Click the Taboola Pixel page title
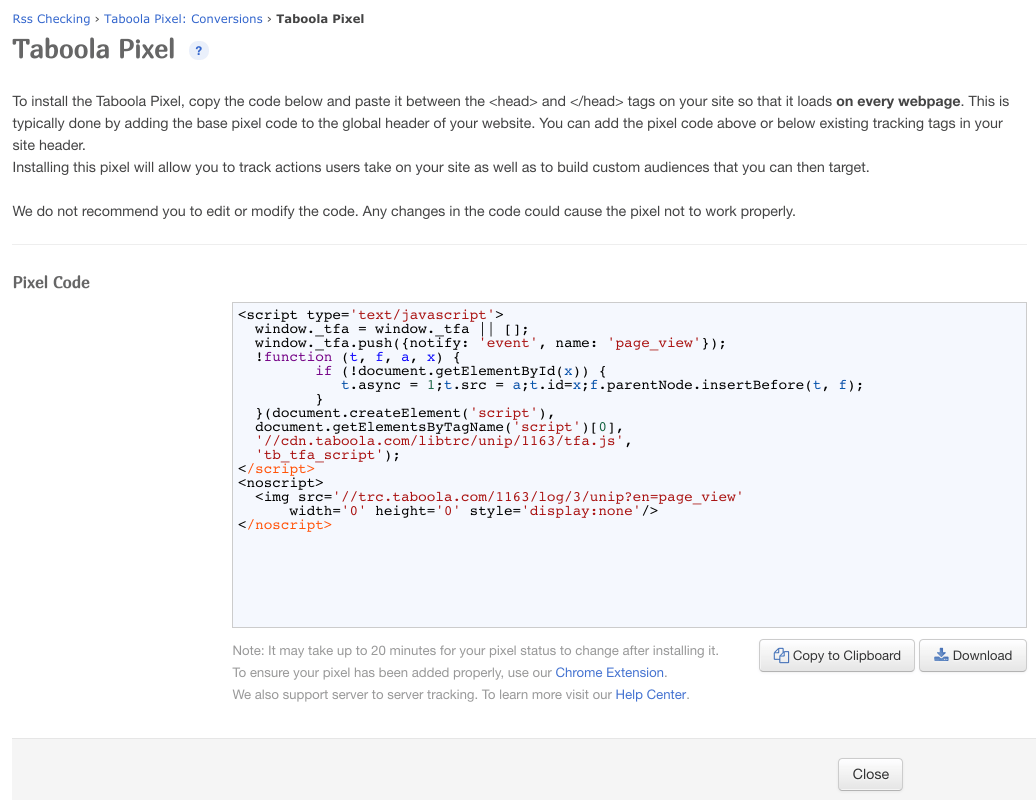Screen dimensions: 1036x800 [x=94, y=50]
